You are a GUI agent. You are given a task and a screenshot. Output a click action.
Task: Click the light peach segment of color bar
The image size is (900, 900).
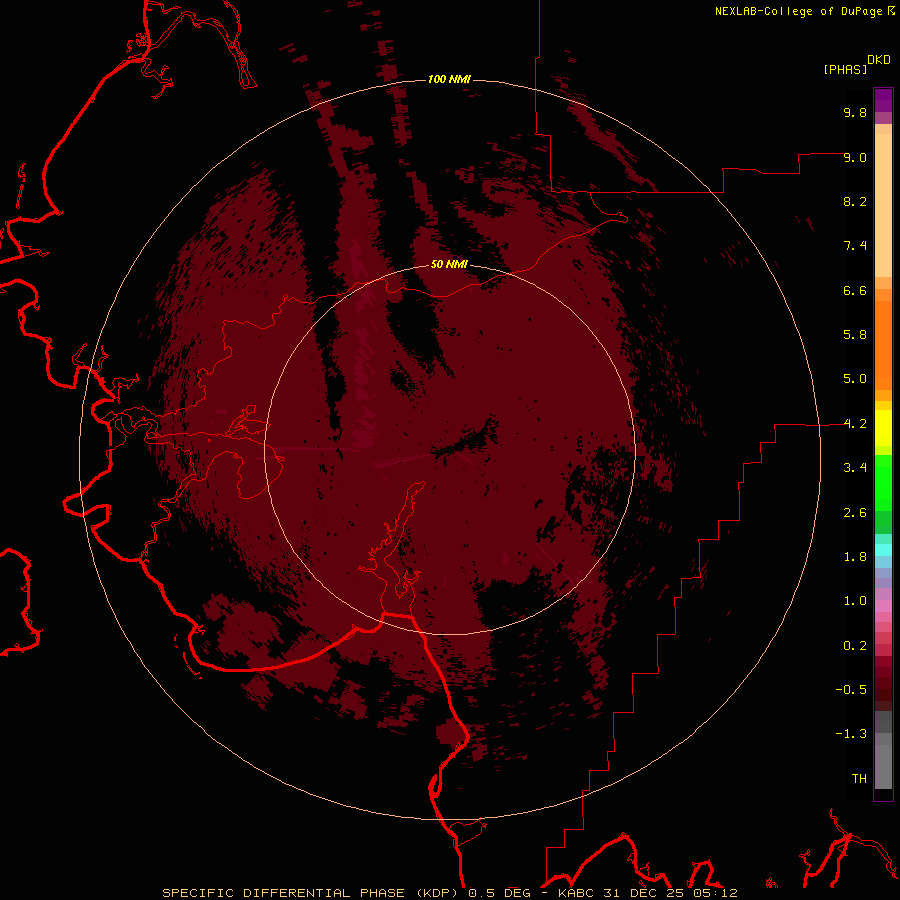click(883, 205)
